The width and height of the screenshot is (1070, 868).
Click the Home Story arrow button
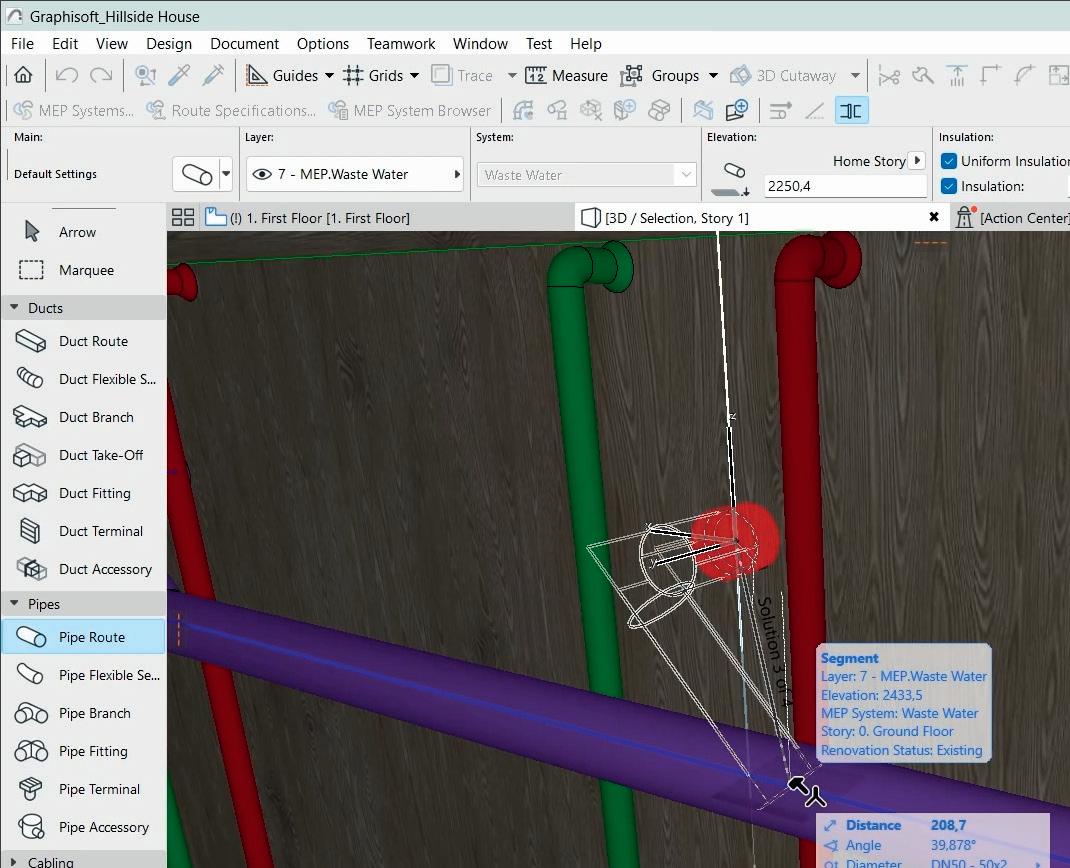917,161
